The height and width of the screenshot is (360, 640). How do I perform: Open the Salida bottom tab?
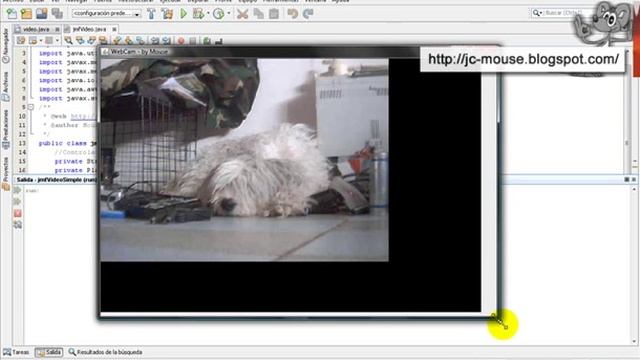point(49,352)
